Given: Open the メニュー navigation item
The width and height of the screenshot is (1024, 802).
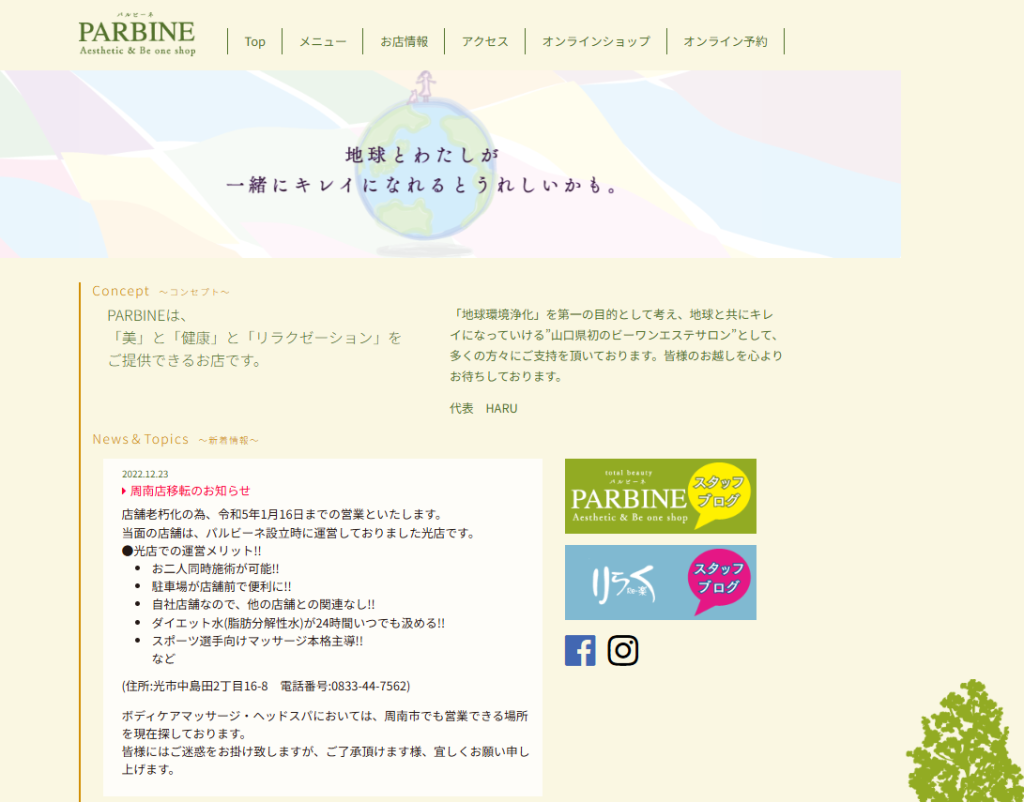Looking at the screenshot, I should point(323,41).
